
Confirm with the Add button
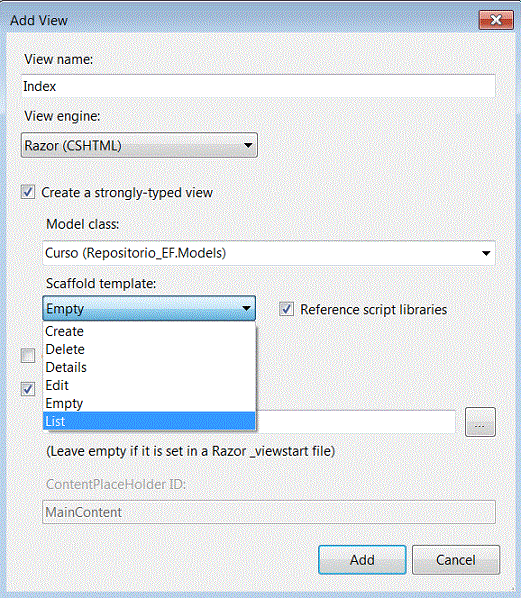pos(362,560)
